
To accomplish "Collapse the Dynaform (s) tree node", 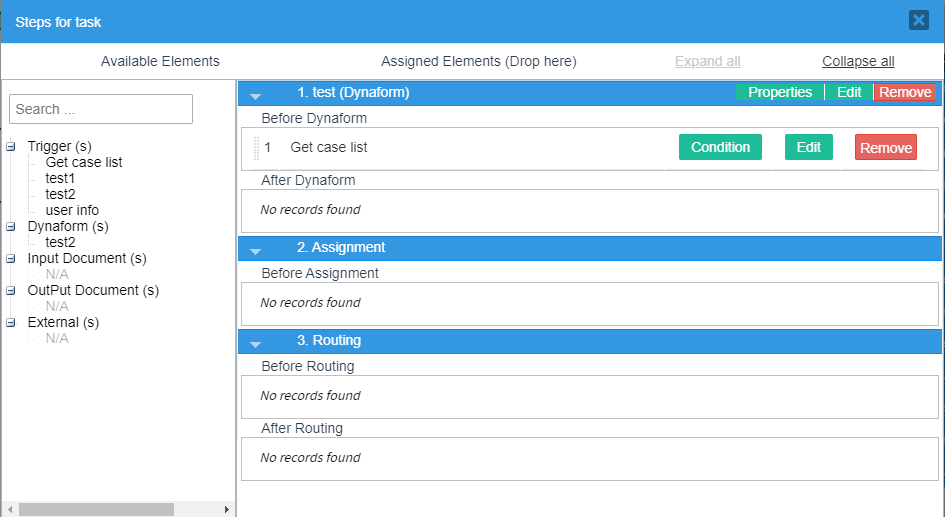I will pos(11,227).
